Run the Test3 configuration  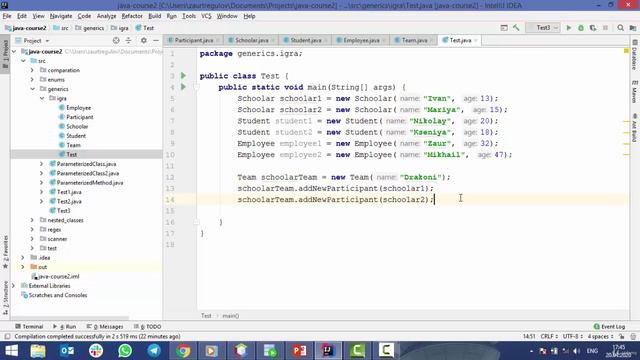pos(569,28)
